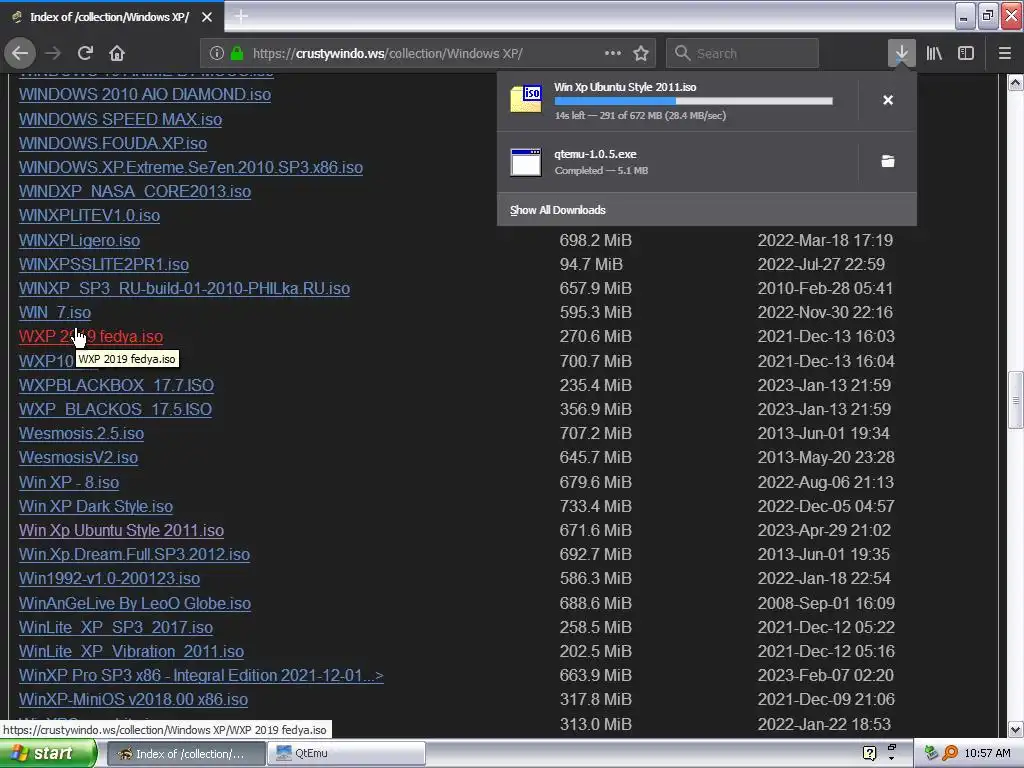This screenshot has height=768, width=1024.
Task: Click the orange magnifier tray icon
Action: coord(950,753)
